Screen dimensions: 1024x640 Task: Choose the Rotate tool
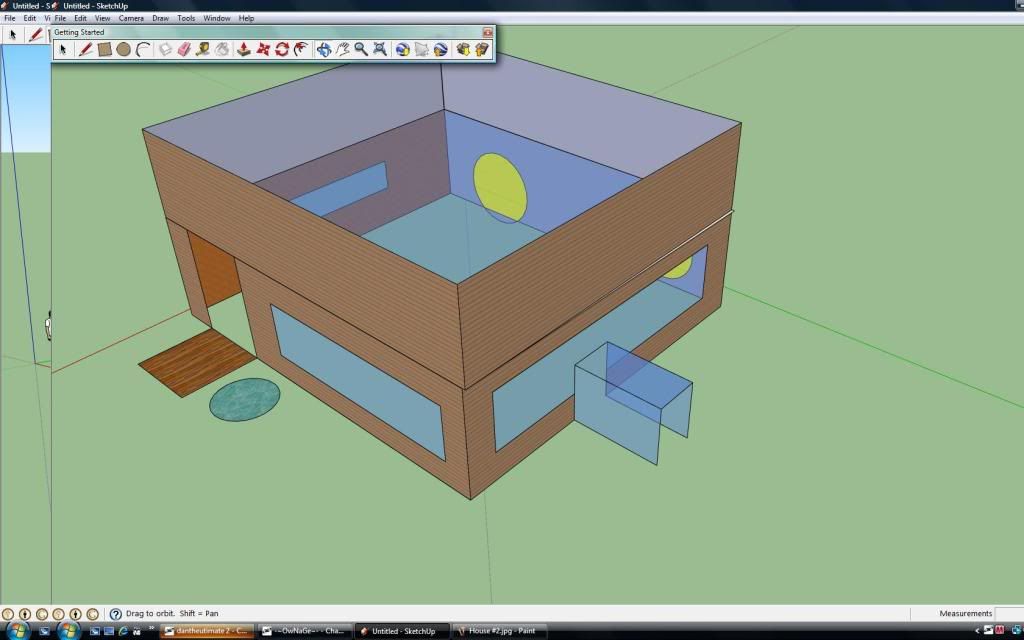282,49
